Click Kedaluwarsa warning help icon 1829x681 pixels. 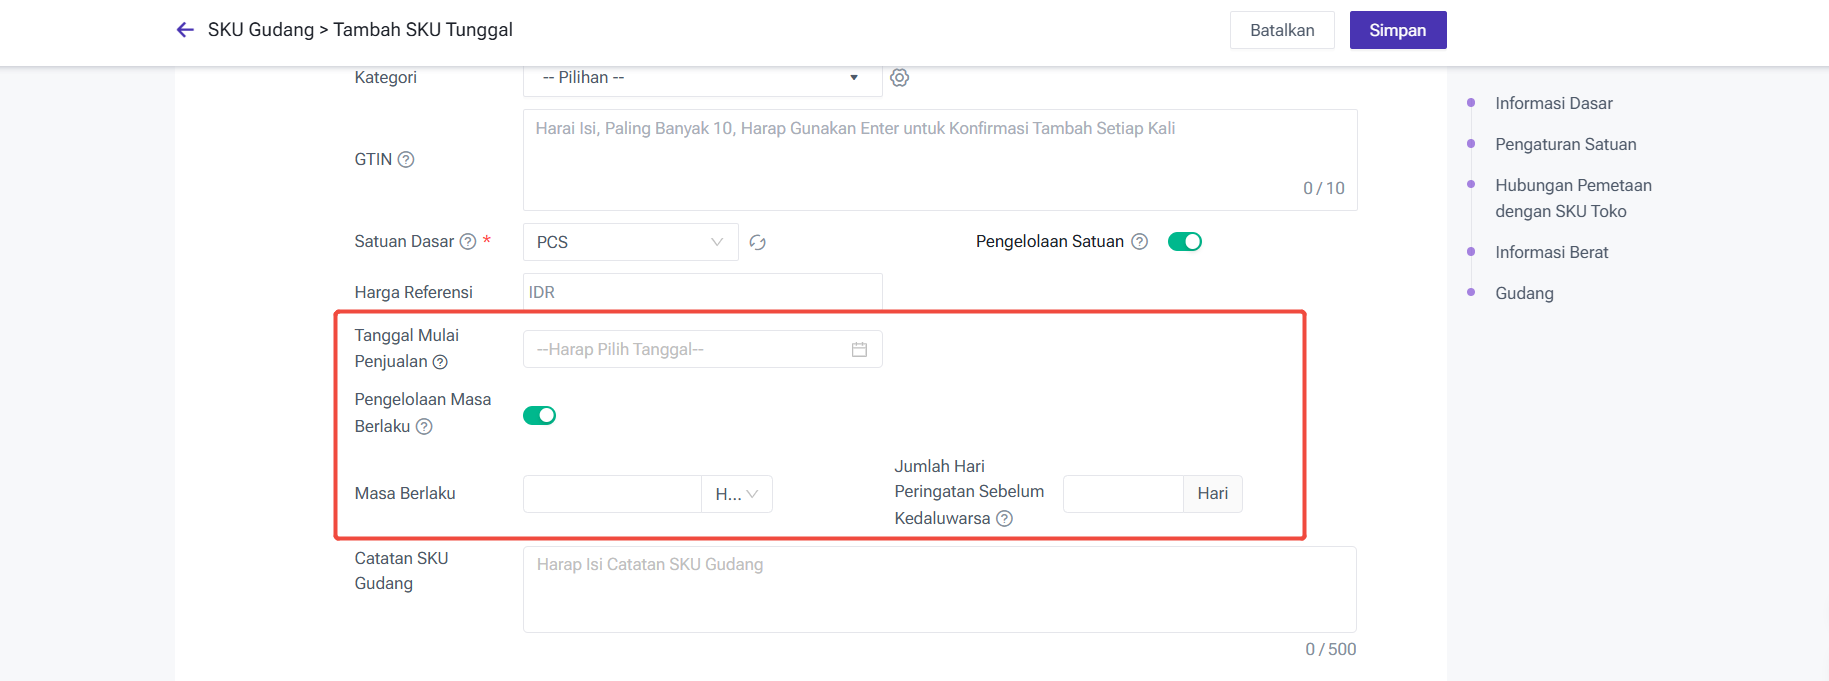pyautogui.click(x=1005, y=518)
